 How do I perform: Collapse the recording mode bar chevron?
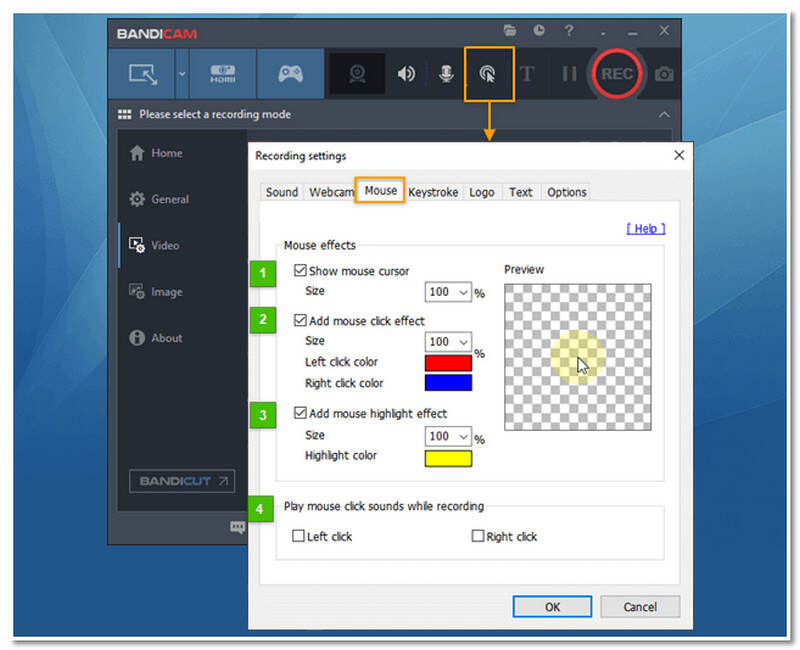point(664,114)
